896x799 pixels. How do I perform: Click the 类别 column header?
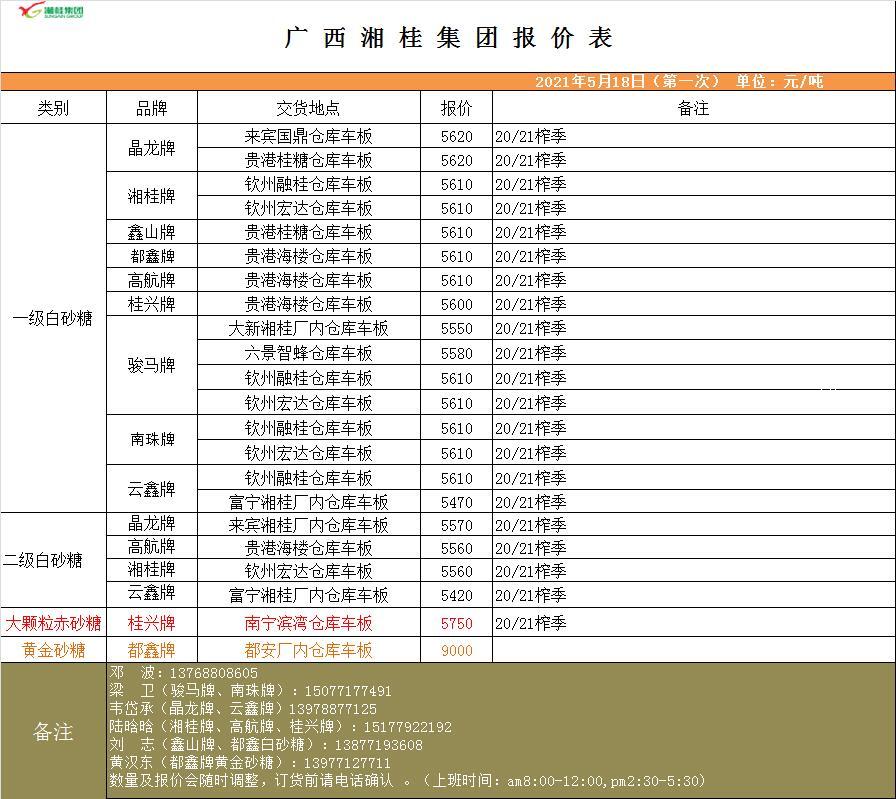(x=53, y=108)
